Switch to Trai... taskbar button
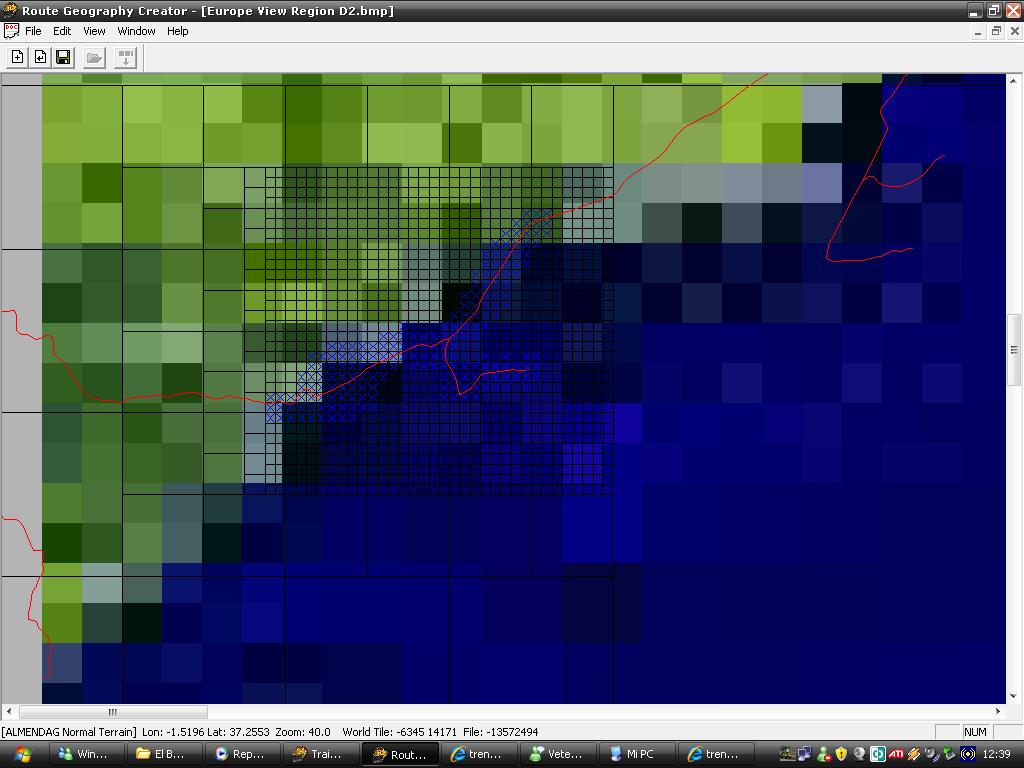 coord(316,754)
